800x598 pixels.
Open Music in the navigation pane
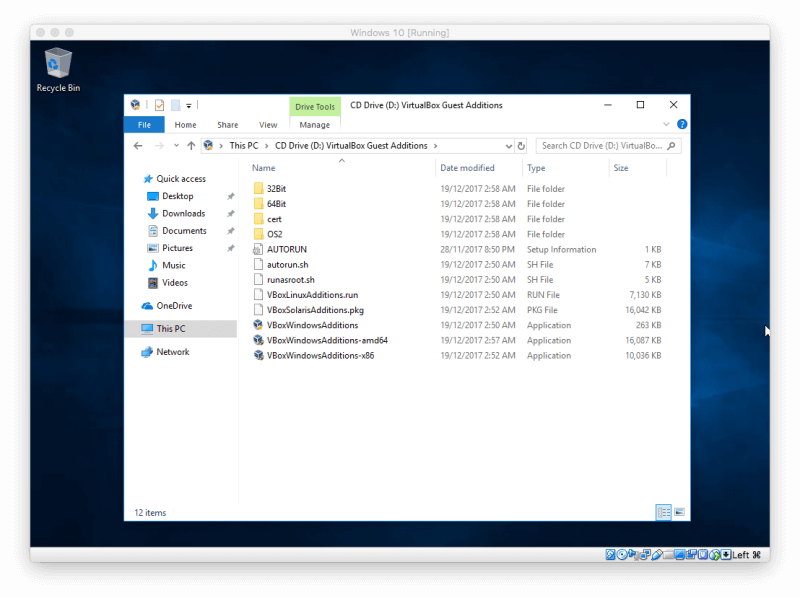pos(173,265)
